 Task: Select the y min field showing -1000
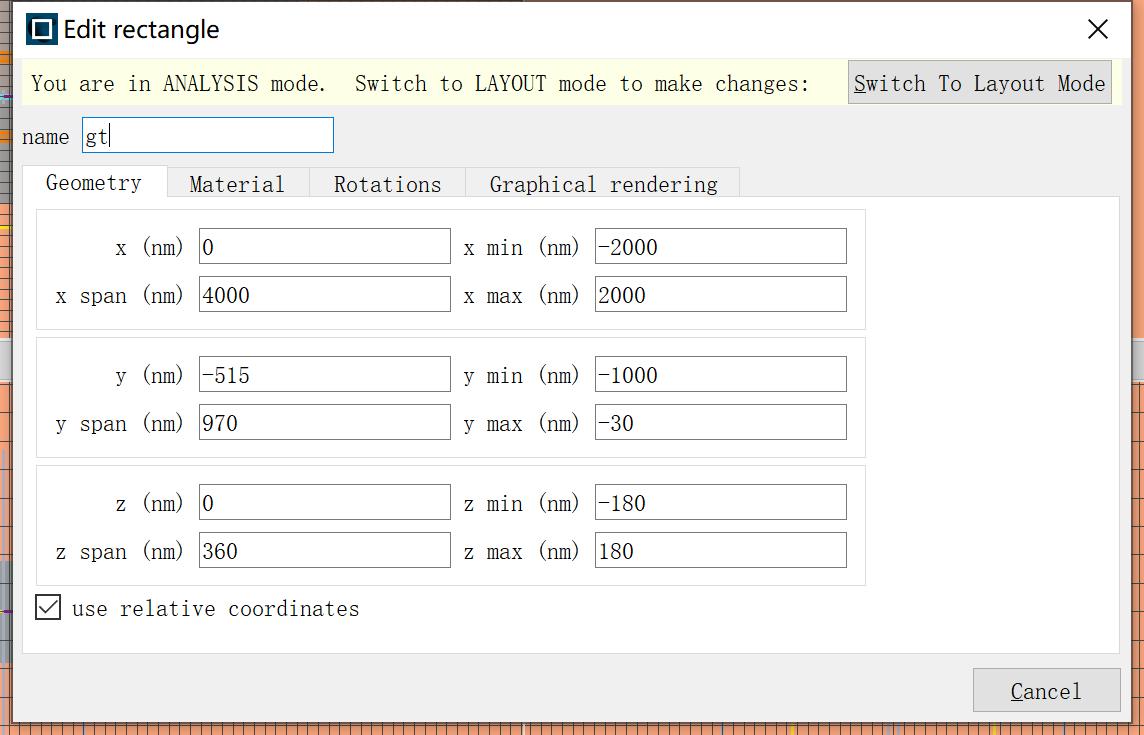coord(720,374)
